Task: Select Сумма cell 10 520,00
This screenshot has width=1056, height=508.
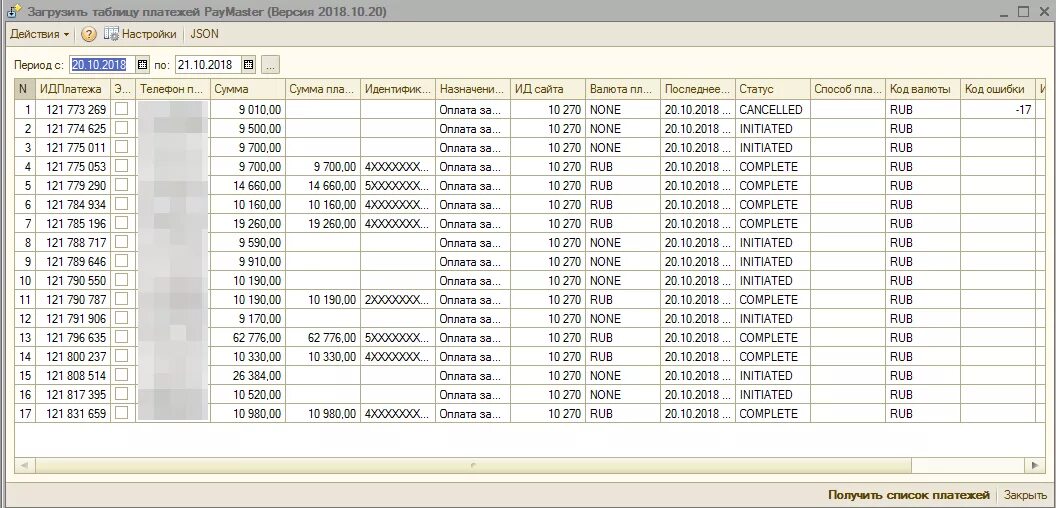Action: click(248, 395)
